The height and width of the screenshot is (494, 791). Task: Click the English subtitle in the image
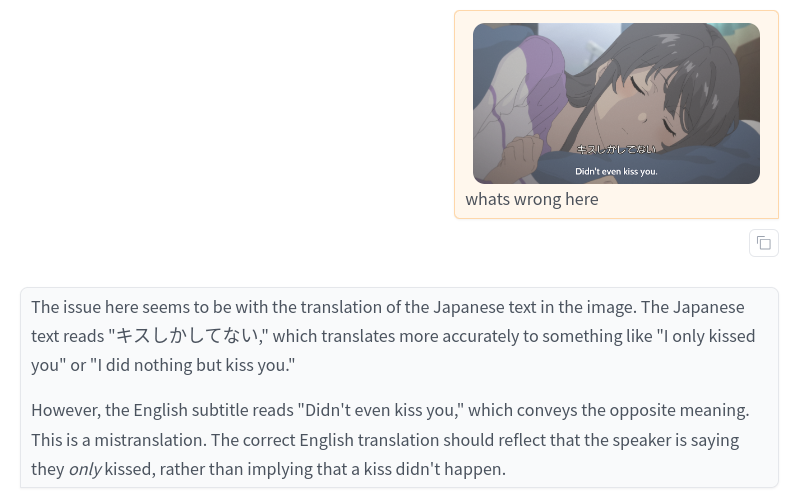point(616,171)
